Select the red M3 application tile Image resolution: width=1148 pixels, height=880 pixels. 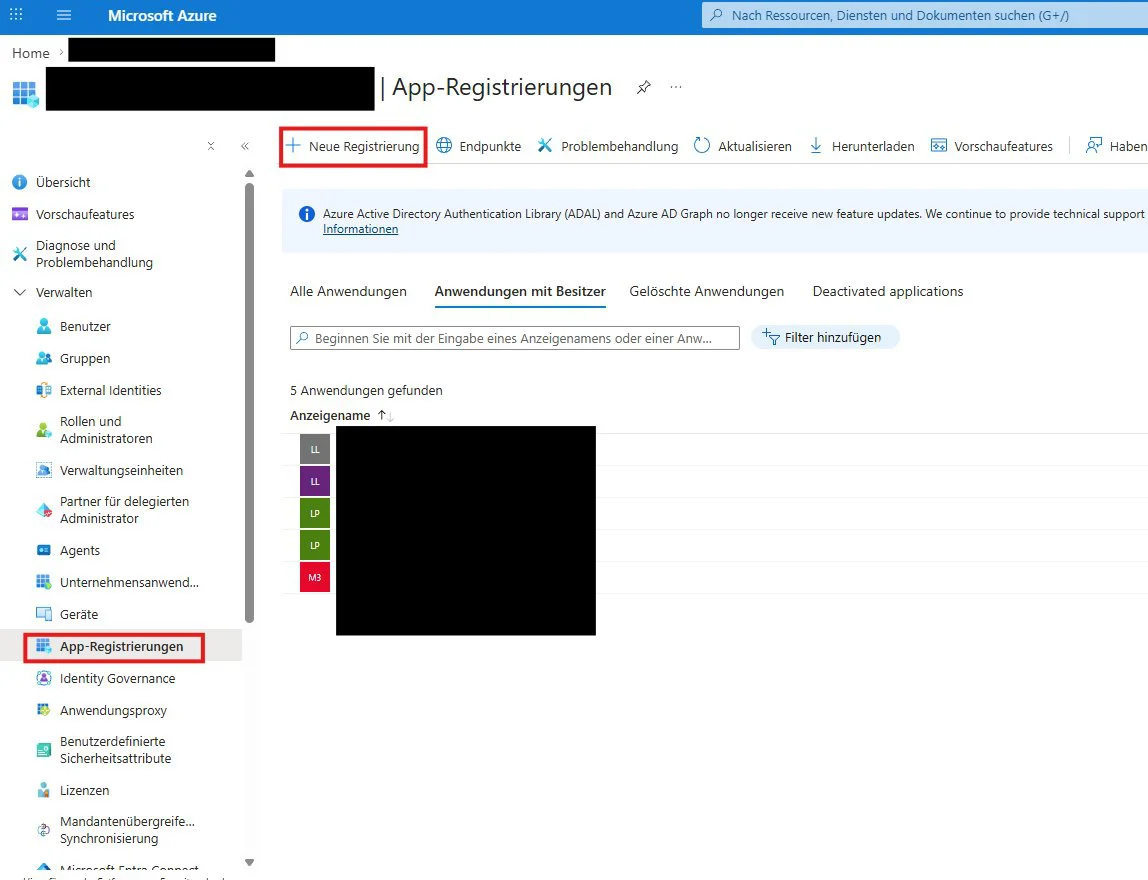pos(315,578)
